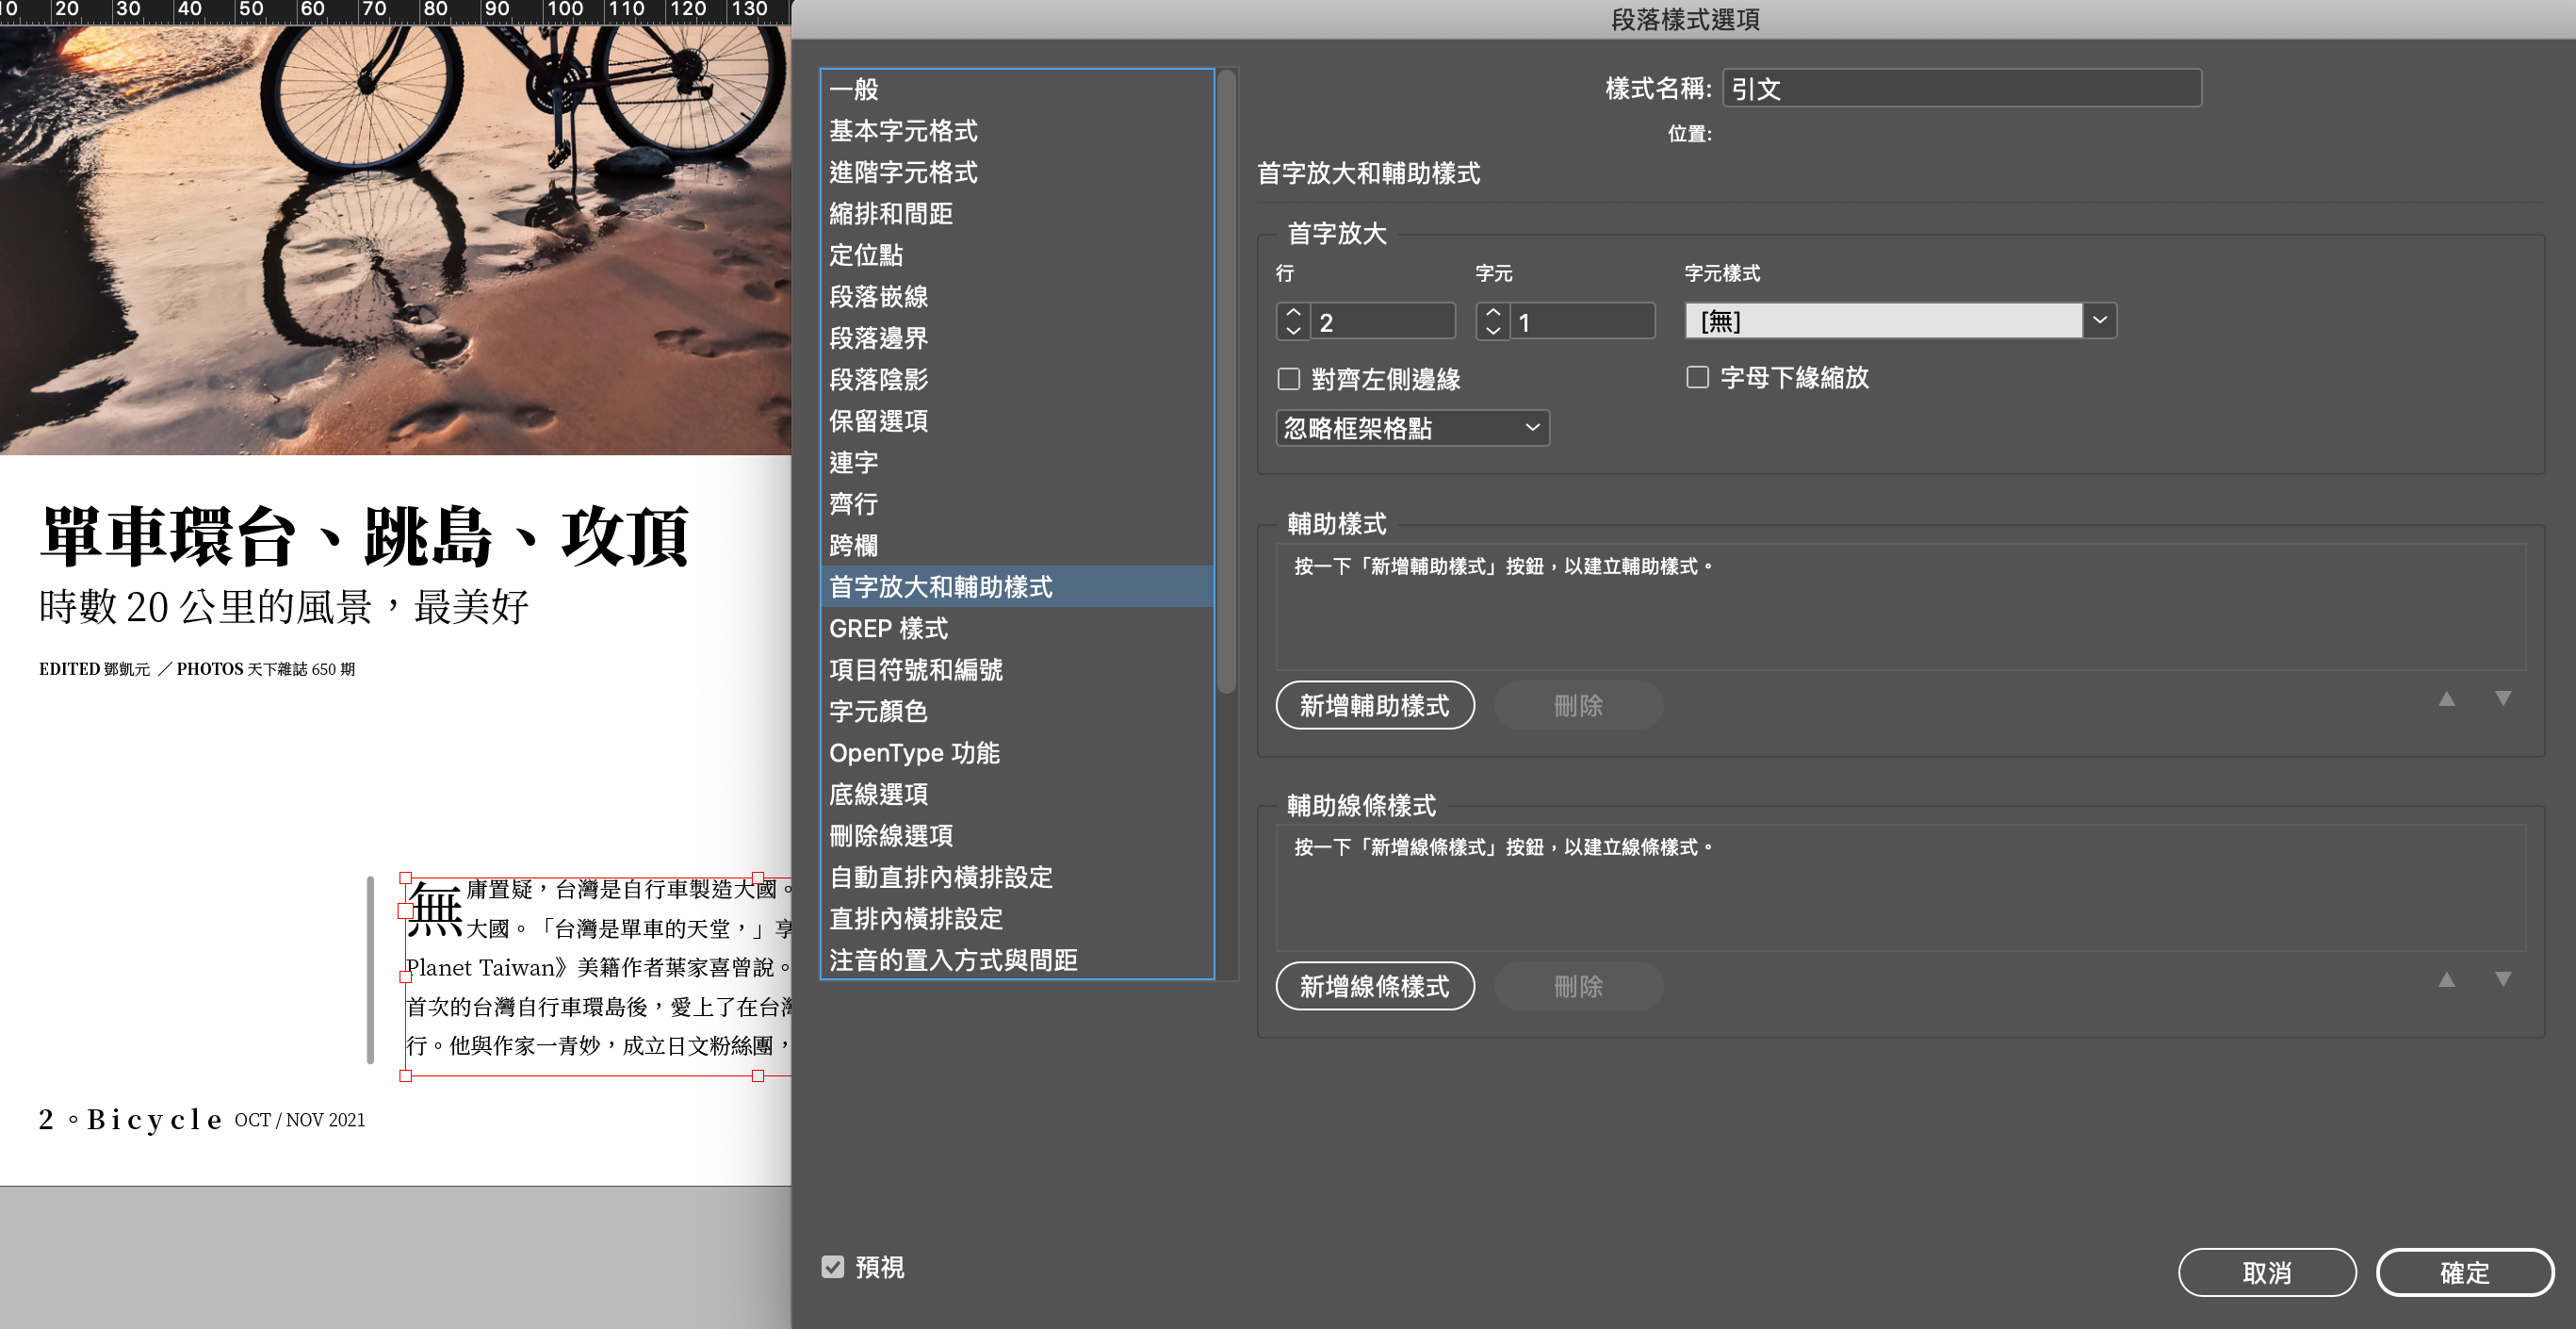The width and height of the screenshot is (2576, 1329).
Task: Click the category list scrollbar
Action: (x=1226, y=380)
